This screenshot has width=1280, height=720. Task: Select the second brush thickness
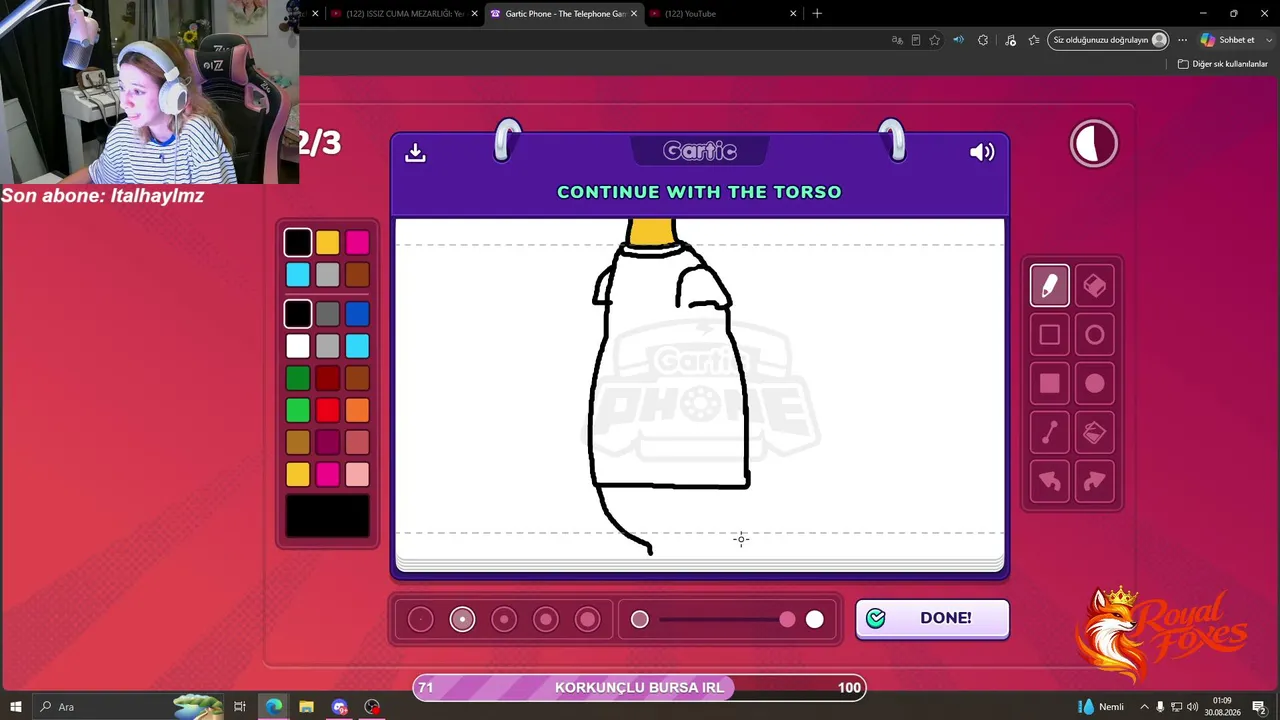462,620
